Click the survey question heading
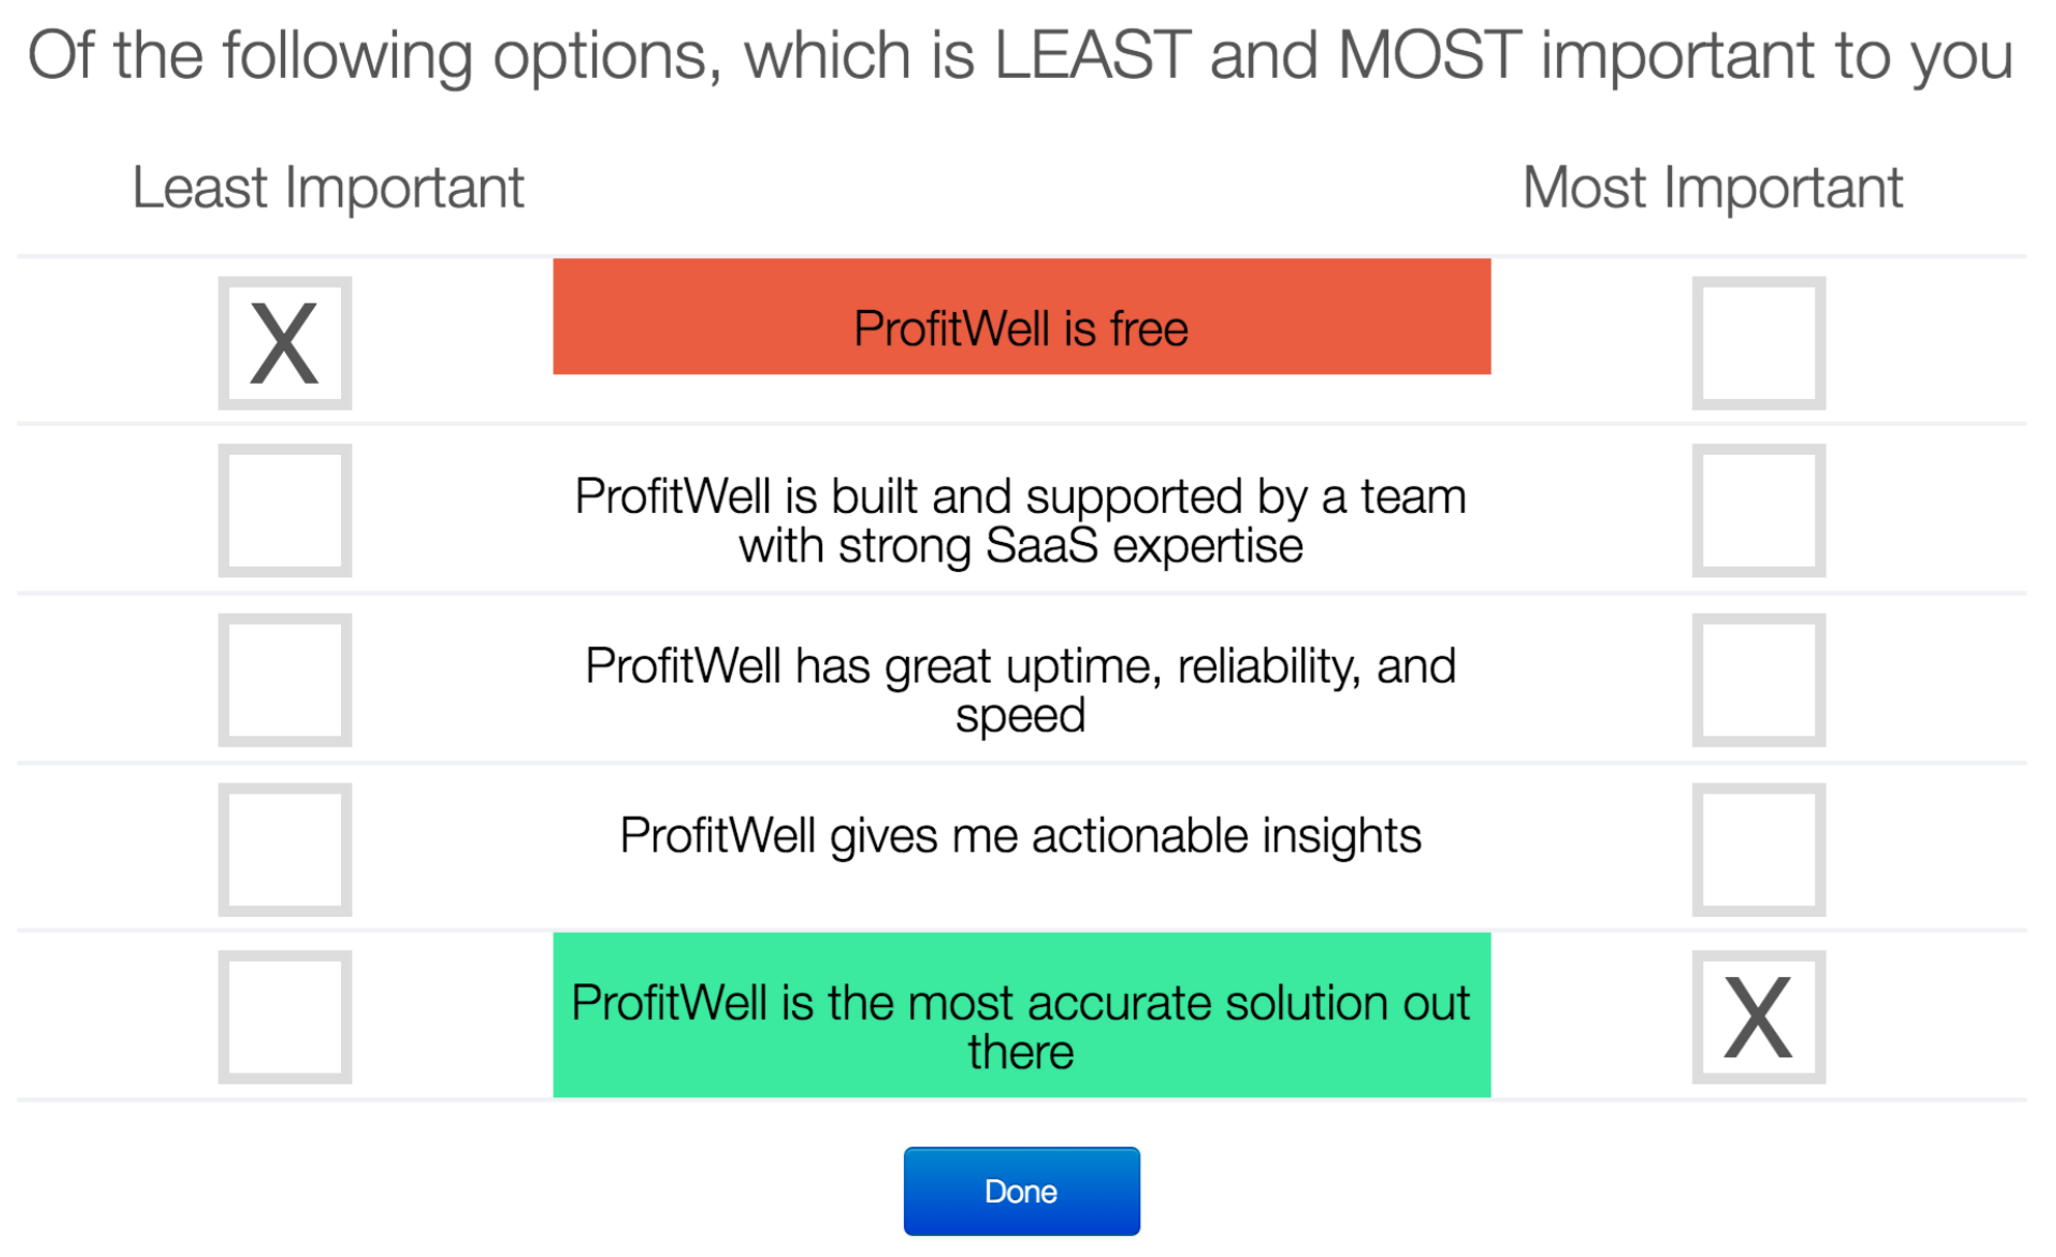2056x1257 pixels. pos(1020,56)
